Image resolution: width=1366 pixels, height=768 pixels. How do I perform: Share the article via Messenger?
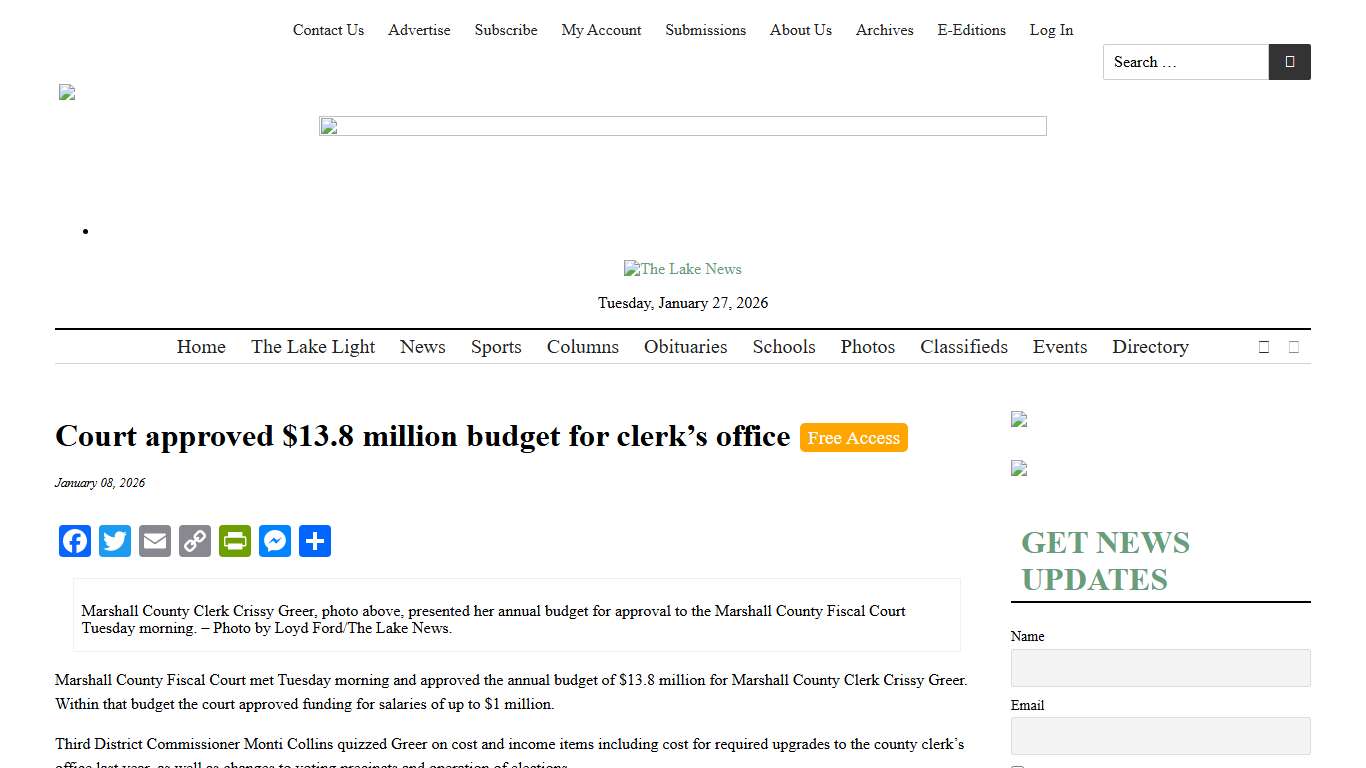pyautogui.click(x=275, y=541)
